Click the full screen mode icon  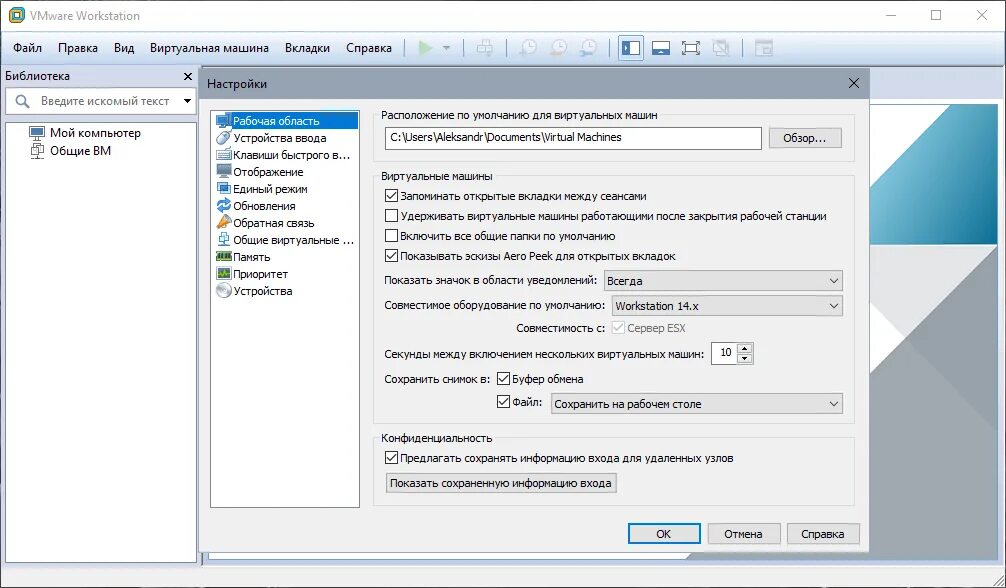tap(691, 48)
